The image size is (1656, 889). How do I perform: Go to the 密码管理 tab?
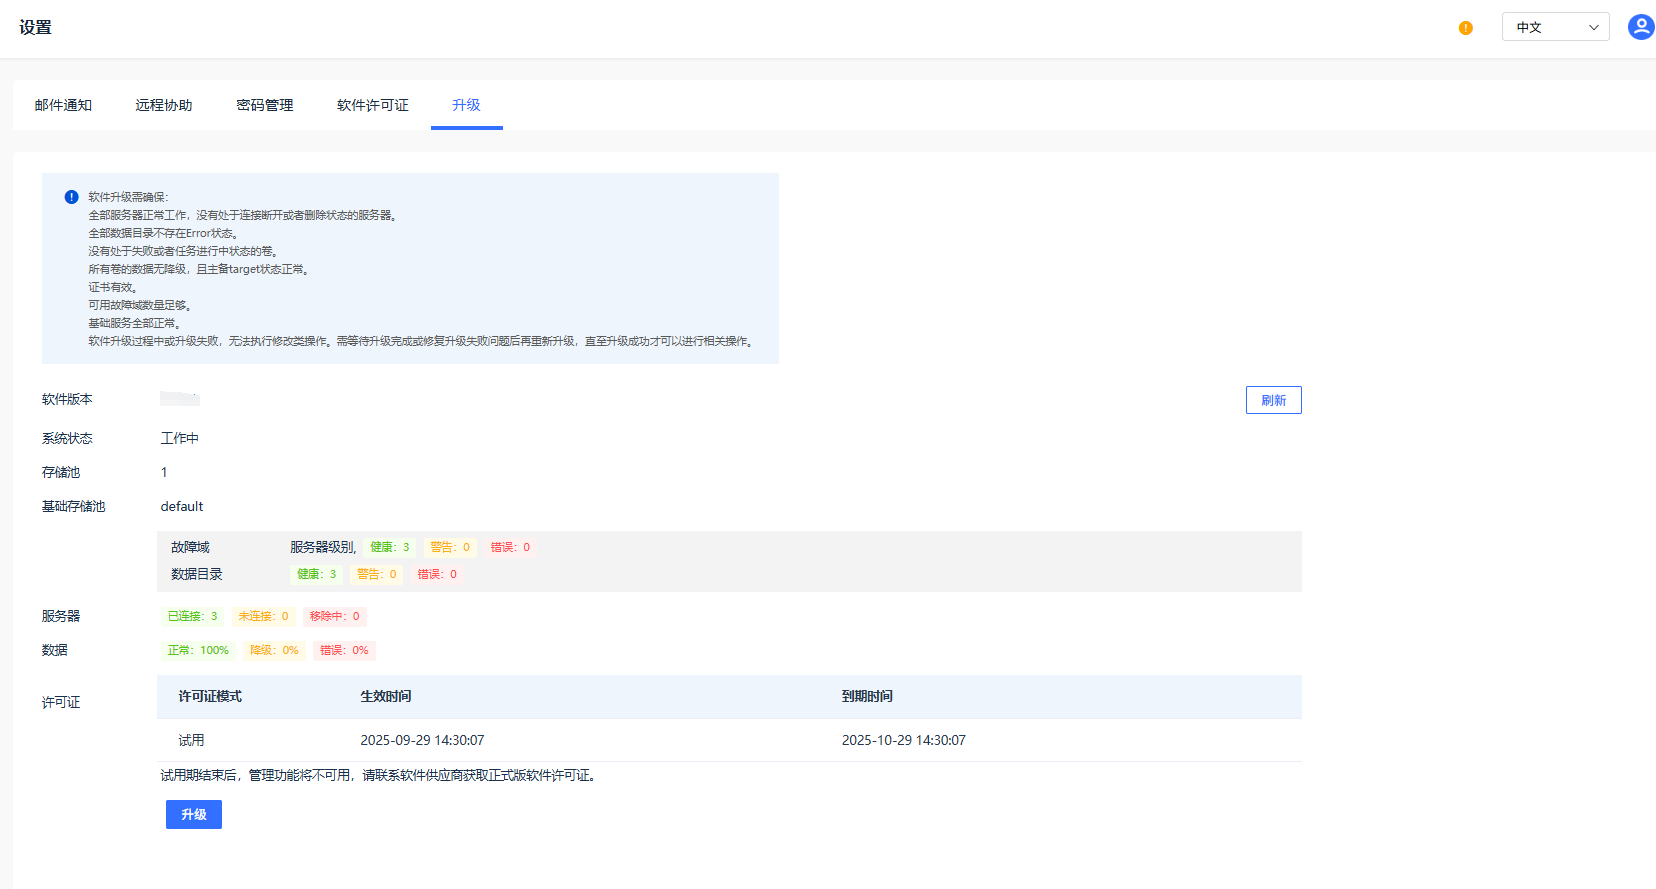tap(265, 105)
